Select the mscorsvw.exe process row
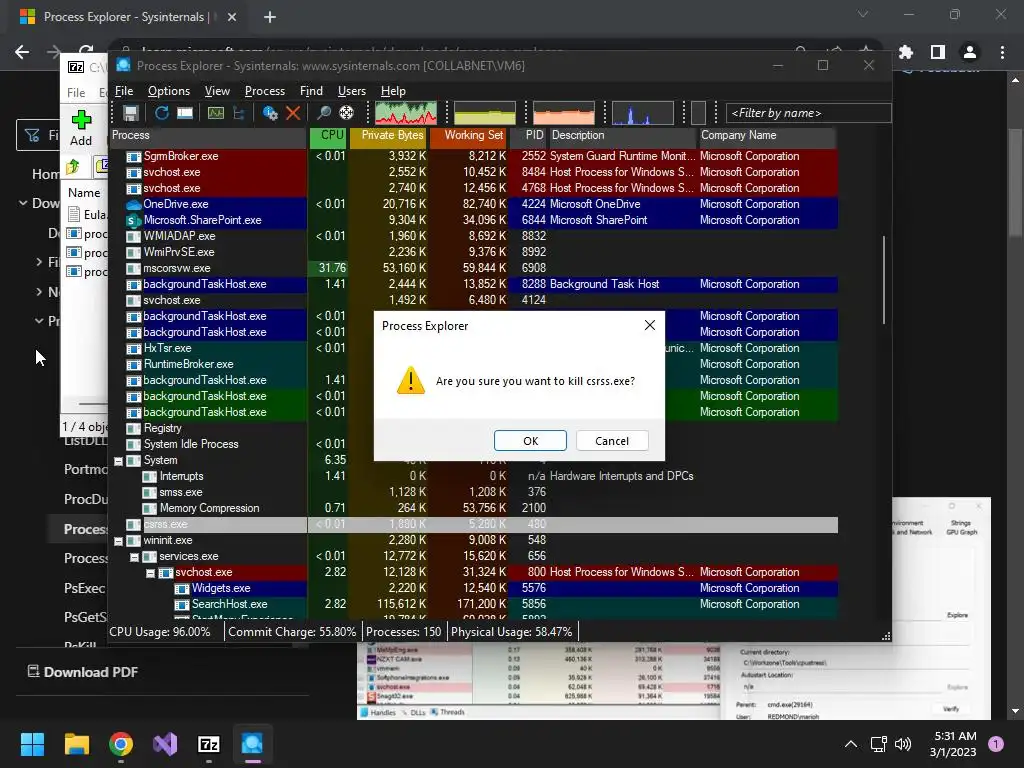 (474, 268)
